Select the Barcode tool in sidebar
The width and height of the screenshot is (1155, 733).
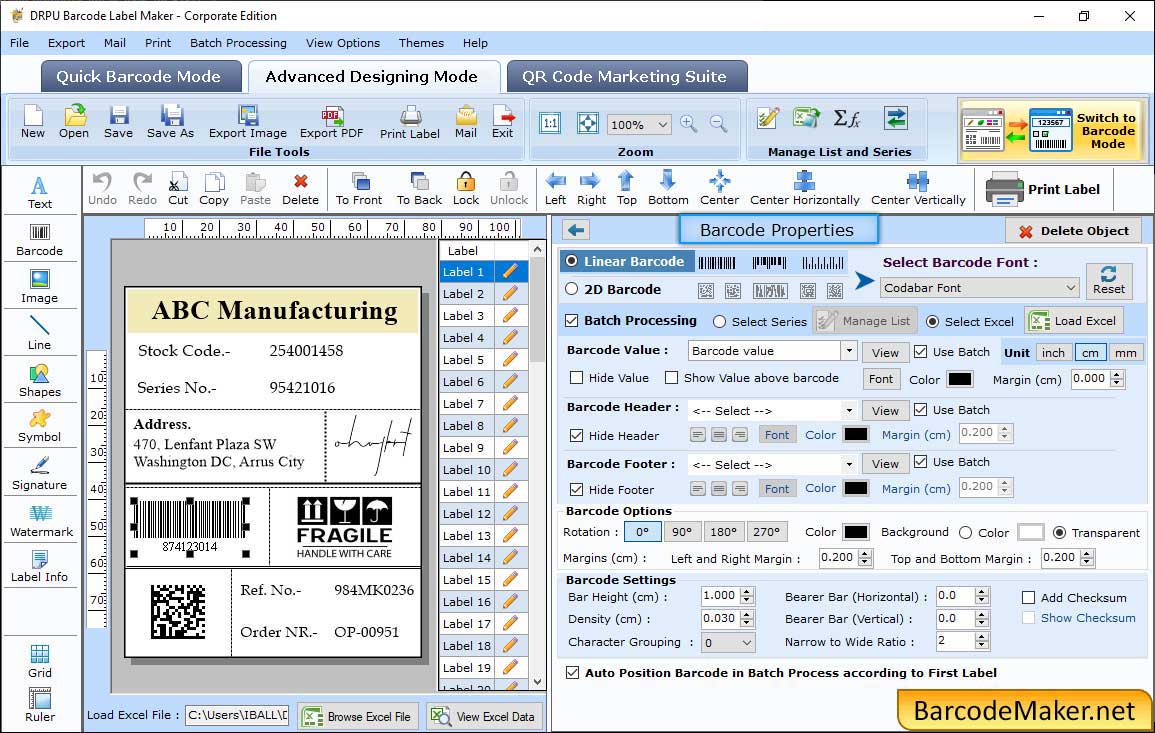pos(40,240)
